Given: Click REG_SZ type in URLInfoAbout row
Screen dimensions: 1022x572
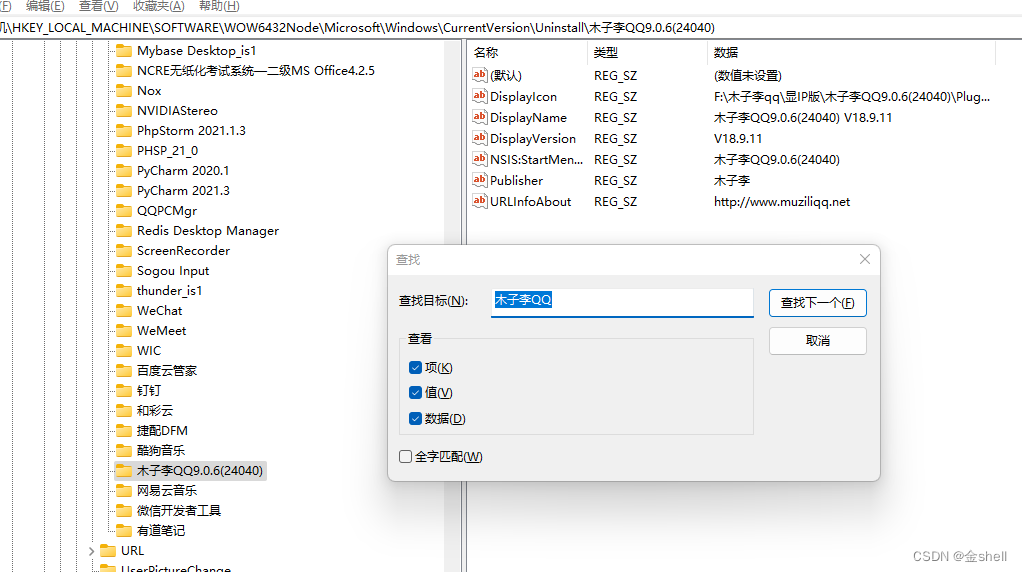Looking at the screenshot, I should (615, 202).
